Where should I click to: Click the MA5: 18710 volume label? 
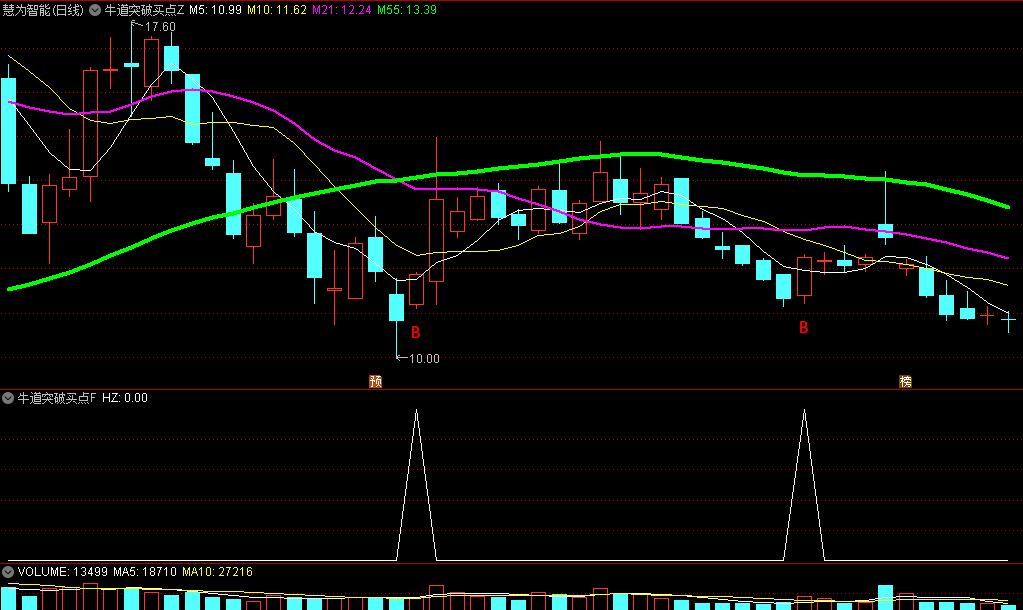pos(145,572)
